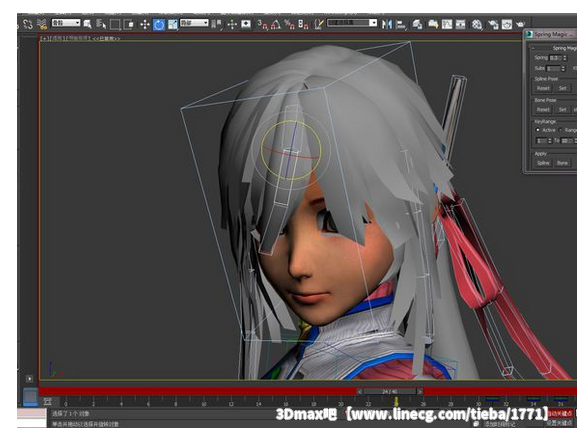This screenshot has height=433, width=588.
Task: Collapse the Spring Magic rollout
Action: 532,48
